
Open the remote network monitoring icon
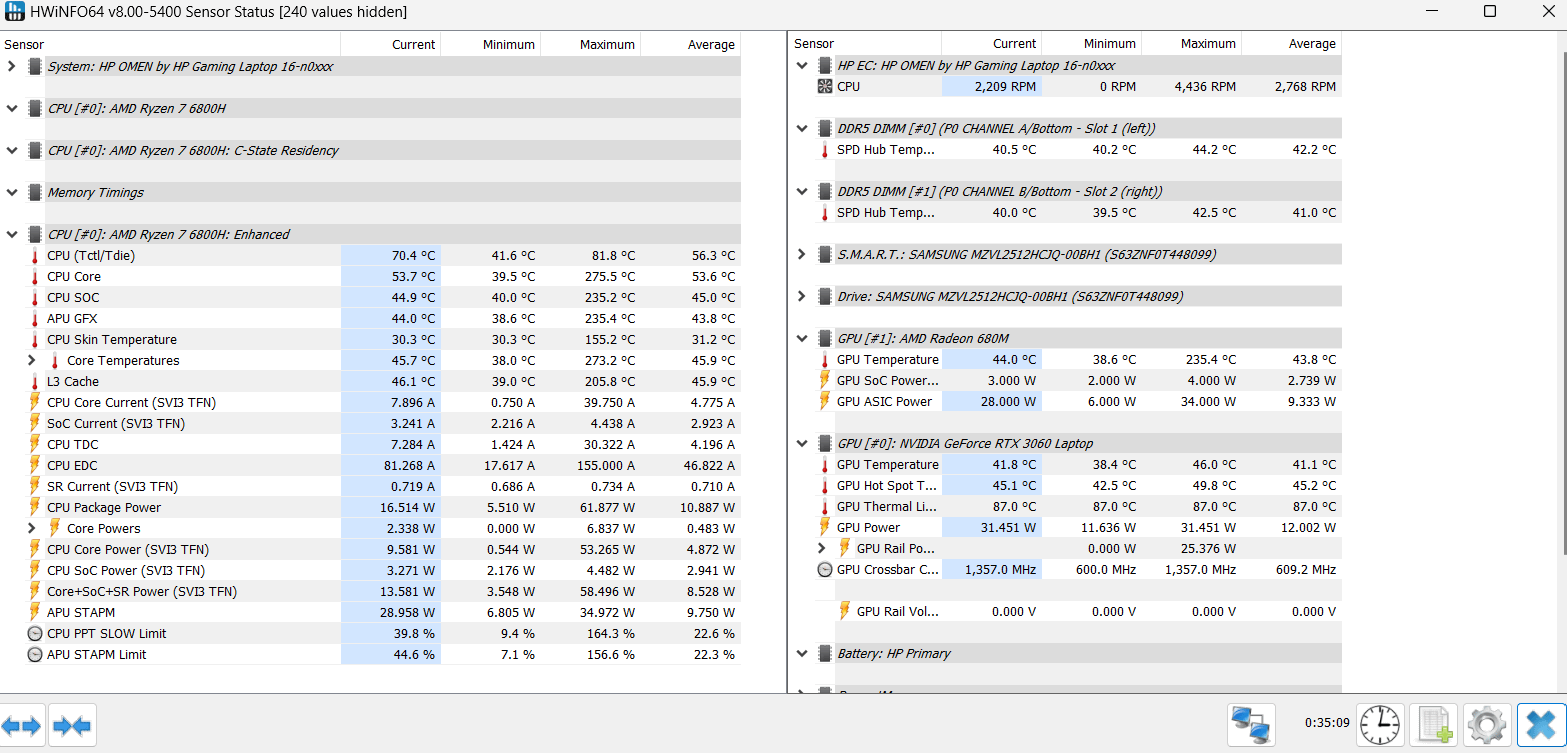[x=1251, y=723]
